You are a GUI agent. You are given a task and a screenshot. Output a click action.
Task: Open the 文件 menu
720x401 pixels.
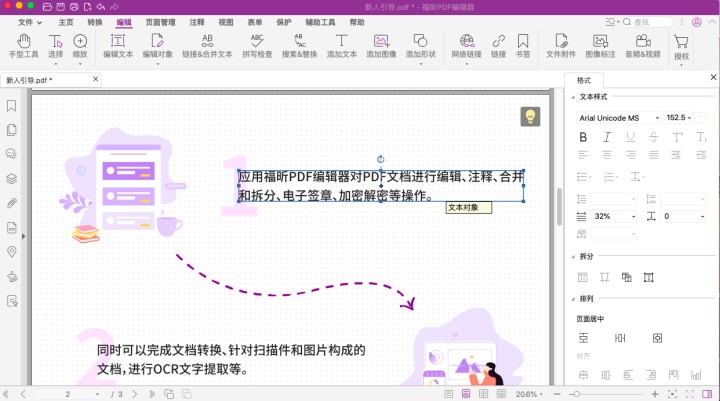30,21
